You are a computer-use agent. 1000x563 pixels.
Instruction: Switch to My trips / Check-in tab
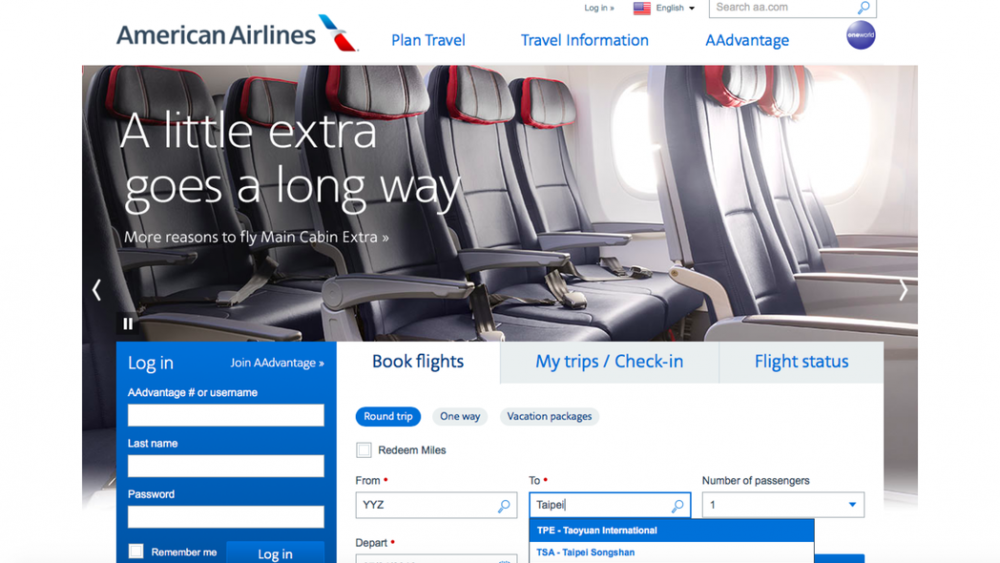click(x=609, y=362)
